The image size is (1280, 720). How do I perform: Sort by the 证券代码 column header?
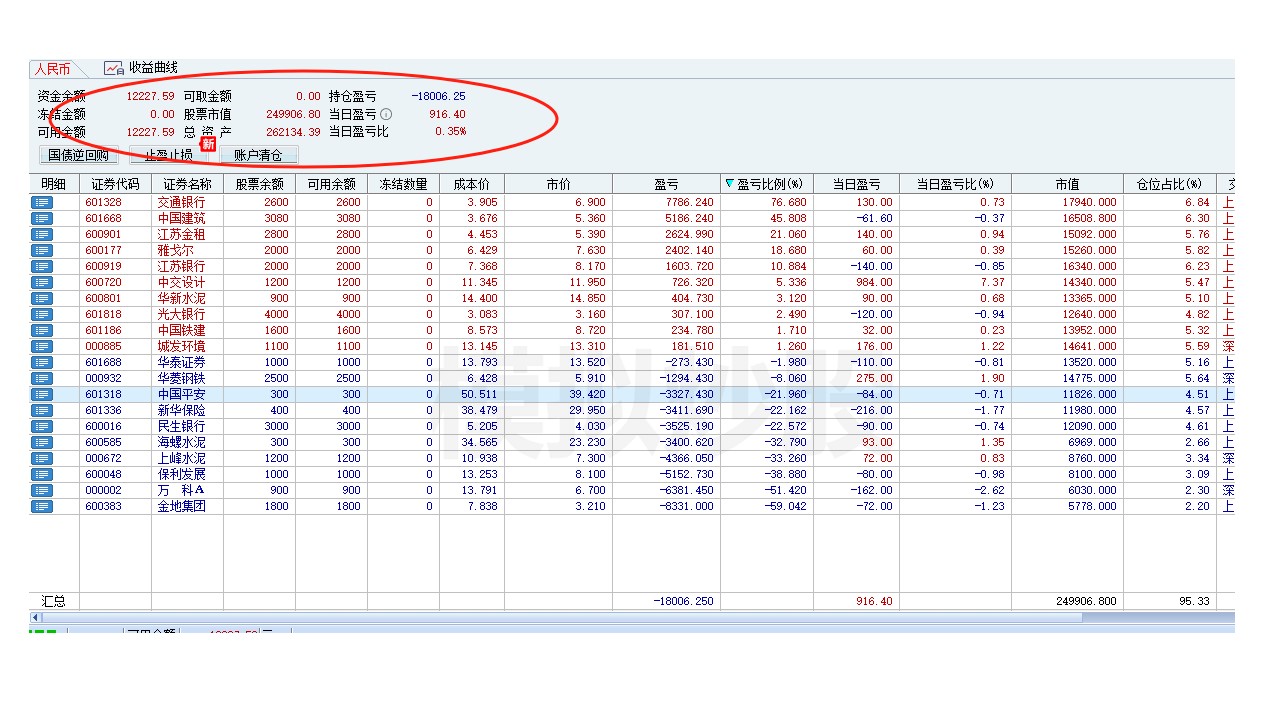coord(115,184)
